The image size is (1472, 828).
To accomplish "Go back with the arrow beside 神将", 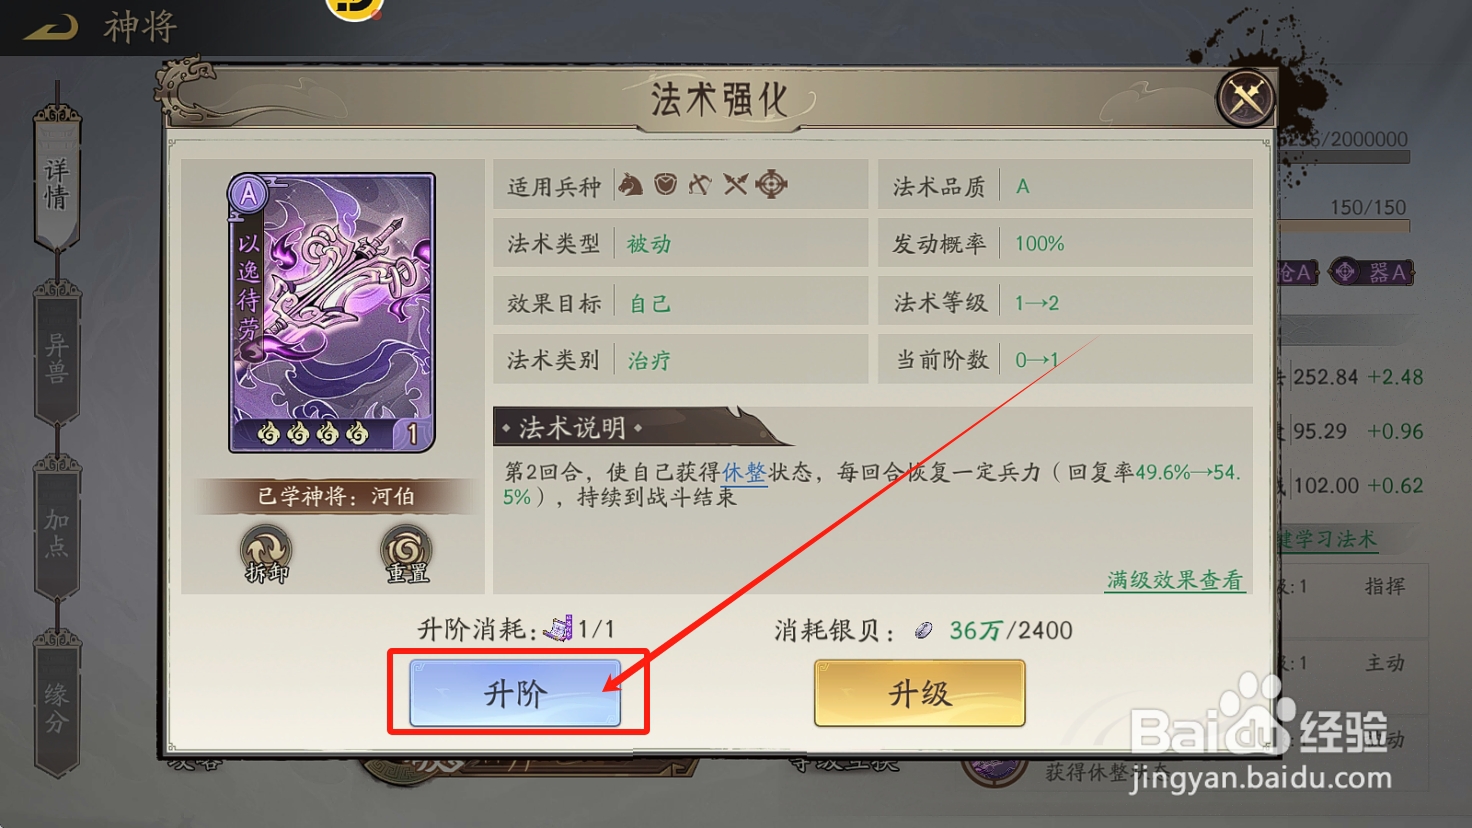I will (51, 27).
